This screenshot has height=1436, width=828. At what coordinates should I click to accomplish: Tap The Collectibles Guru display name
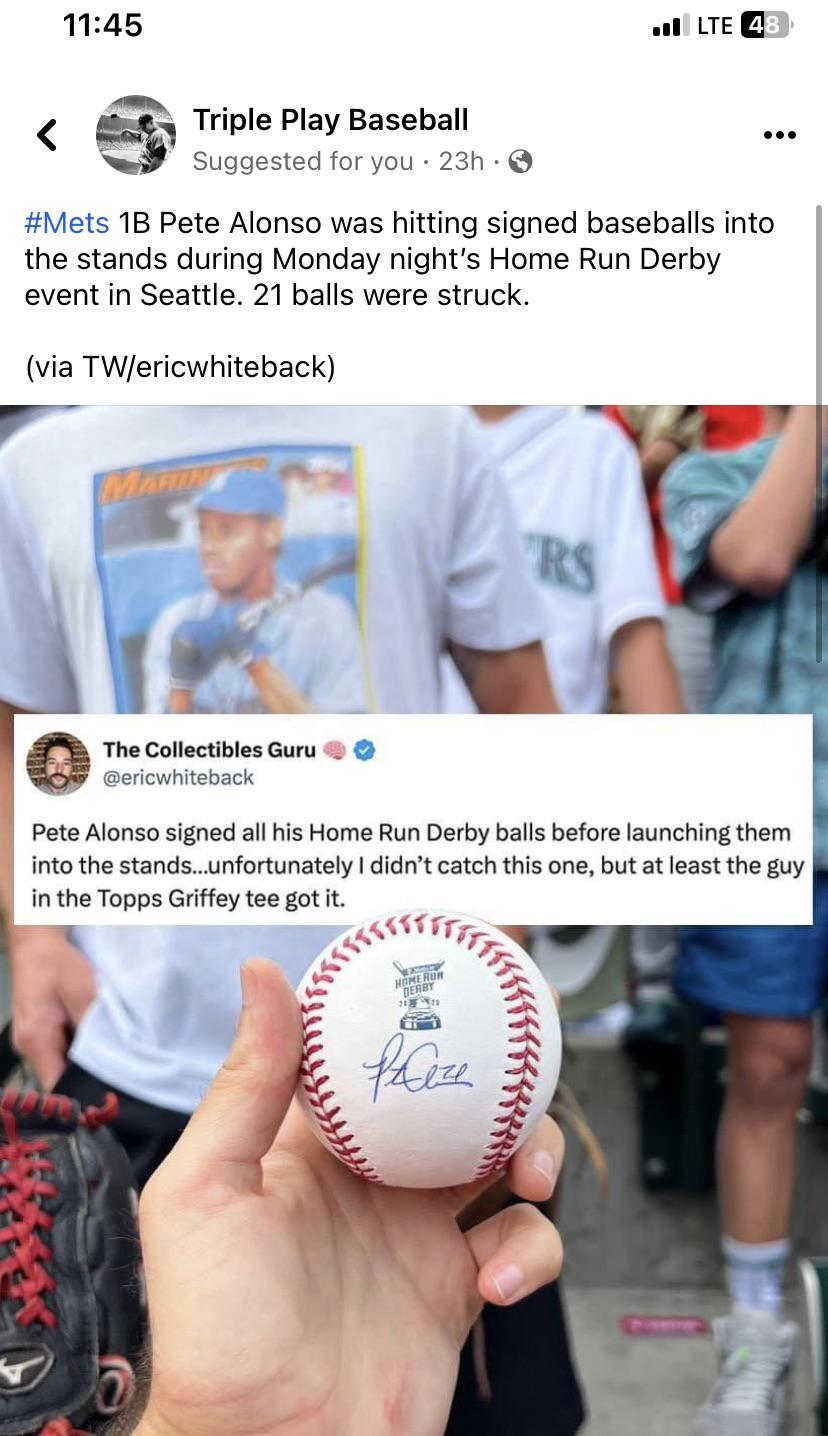[209, 750]
